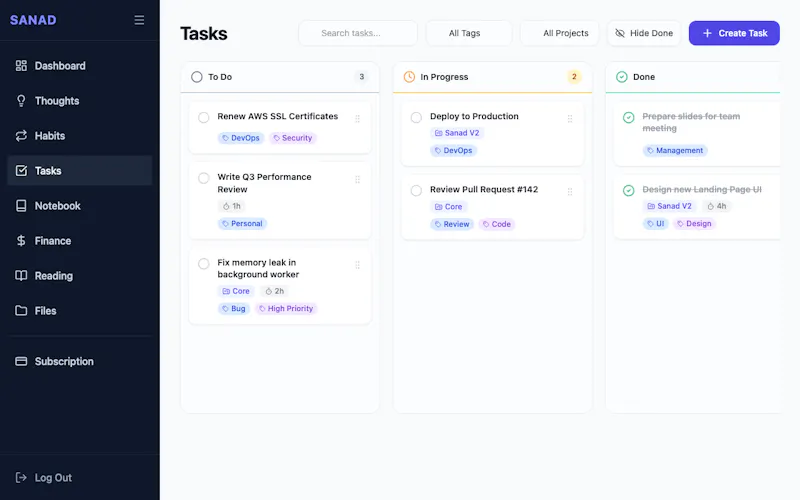The width and height of the screenshot is (800, 500).
Task: Click Core project badge on memory leak card
Action: coord(236,291)
